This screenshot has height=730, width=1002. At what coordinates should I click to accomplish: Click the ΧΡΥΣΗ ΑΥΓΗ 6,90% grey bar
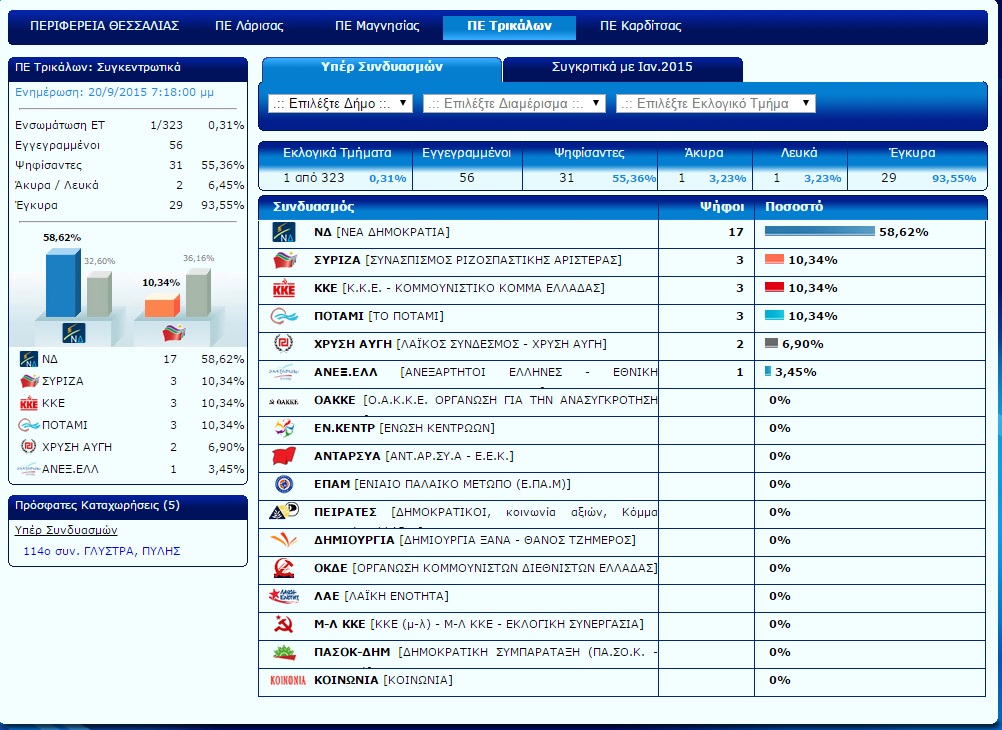click(x=771, y=343)
